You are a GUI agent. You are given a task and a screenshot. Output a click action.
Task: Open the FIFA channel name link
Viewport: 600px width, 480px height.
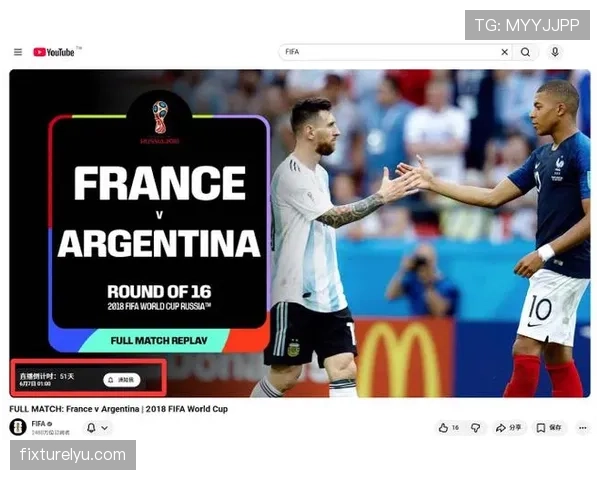pyautogui.click(x=38, y=423)
